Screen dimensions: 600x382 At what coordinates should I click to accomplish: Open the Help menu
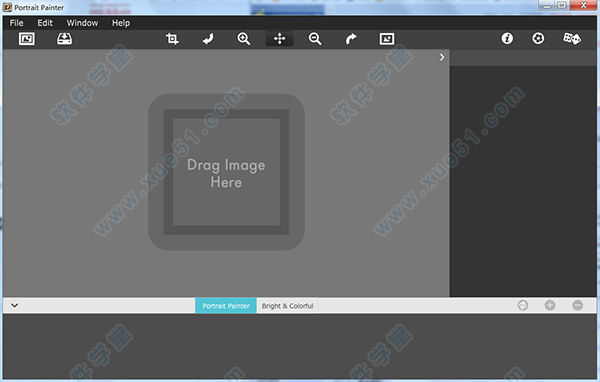[x=121, y=23]
